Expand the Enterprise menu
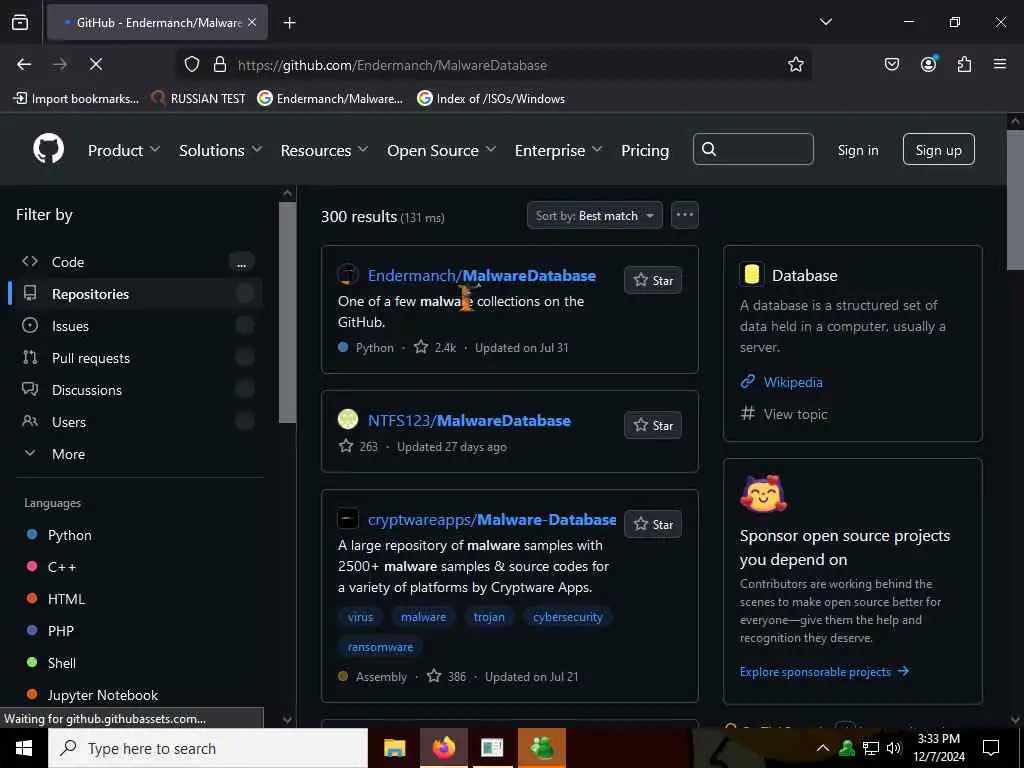 tap(558, 150)
